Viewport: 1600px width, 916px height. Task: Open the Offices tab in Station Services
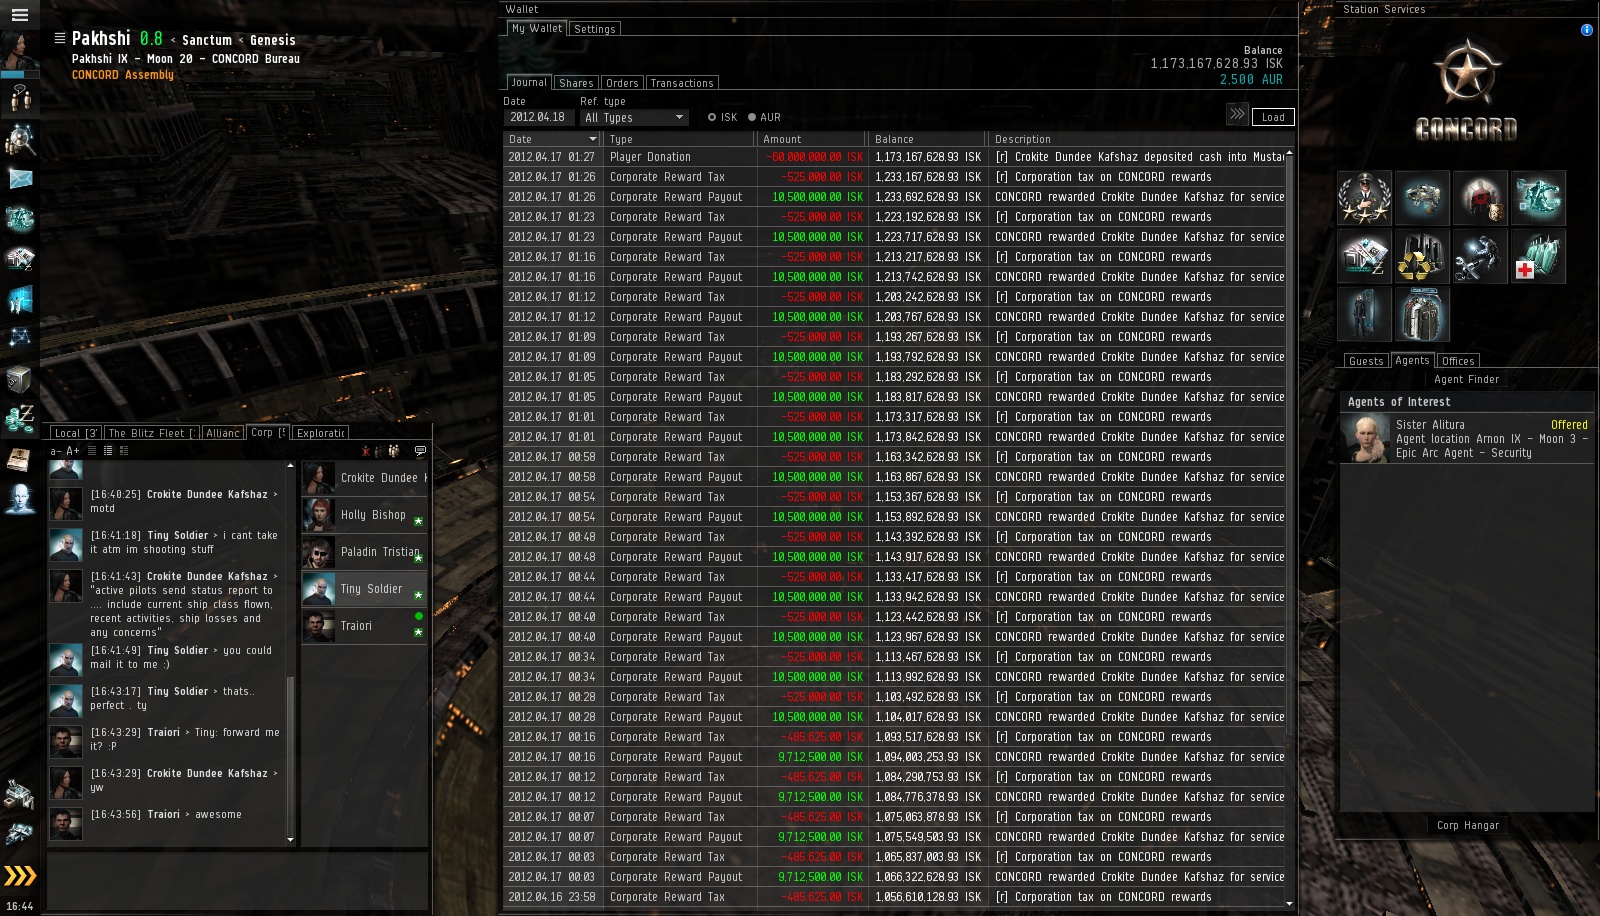tap(1458, 361)
